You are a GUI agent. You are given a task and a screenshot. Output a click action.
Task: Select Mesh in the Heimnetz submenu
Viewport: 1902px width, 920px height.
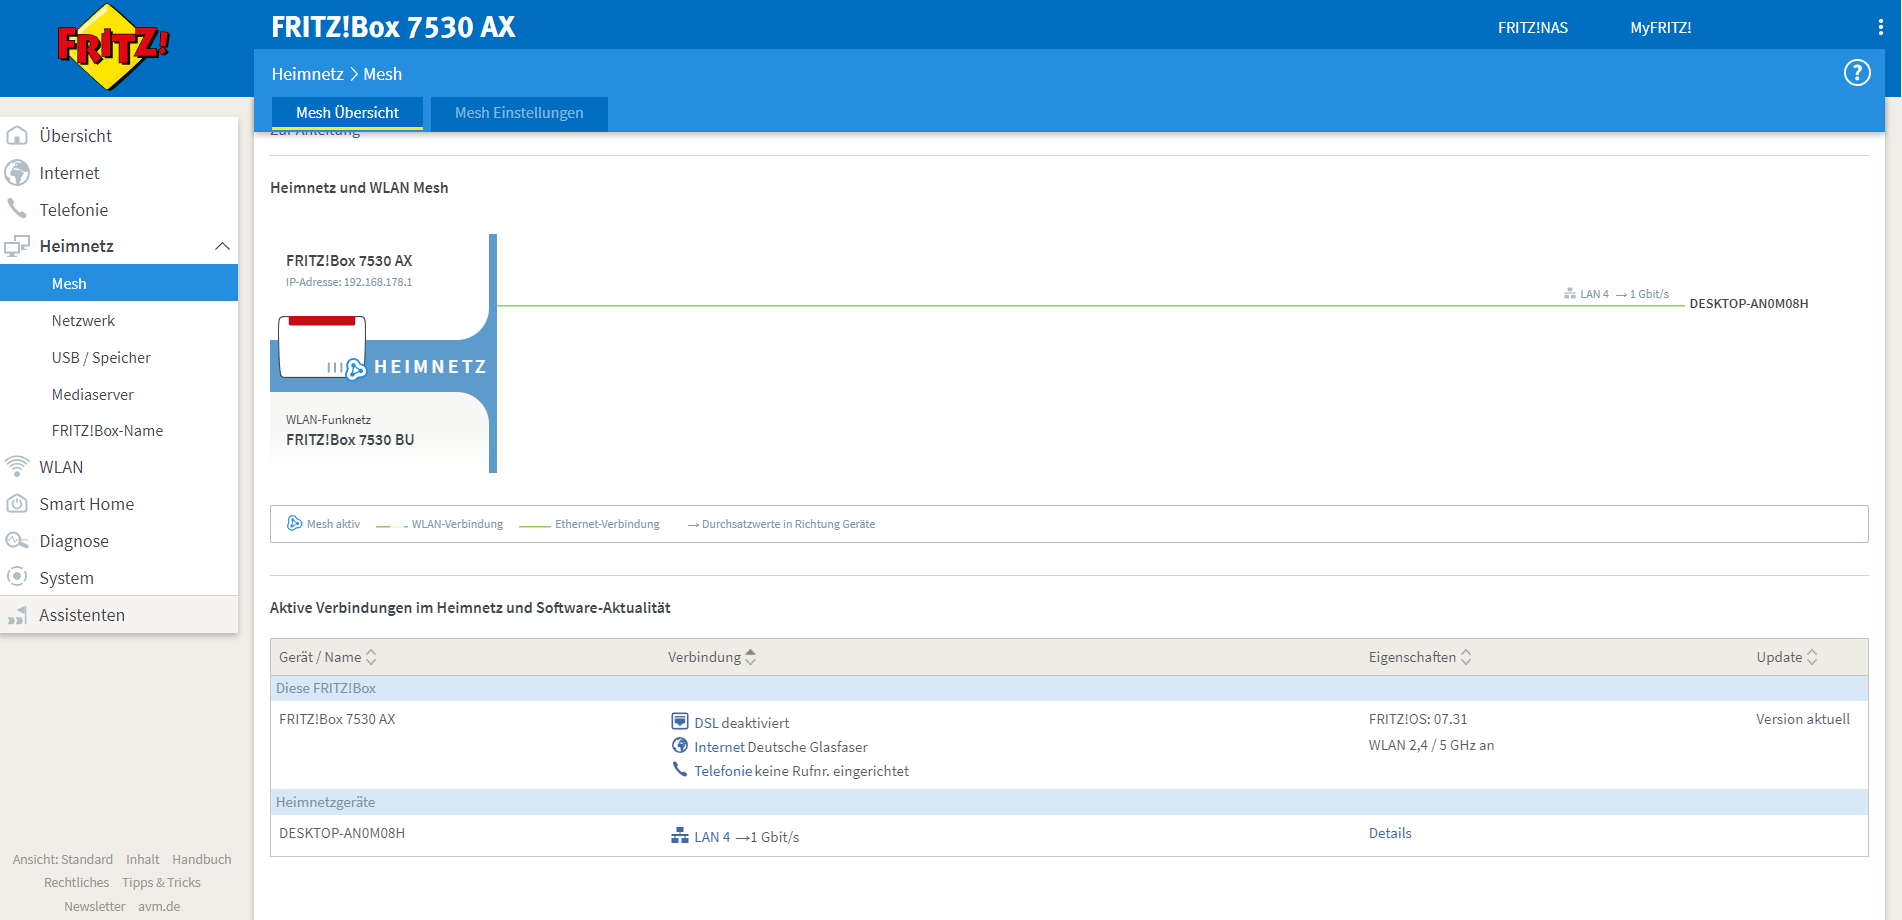click(119, 284)
